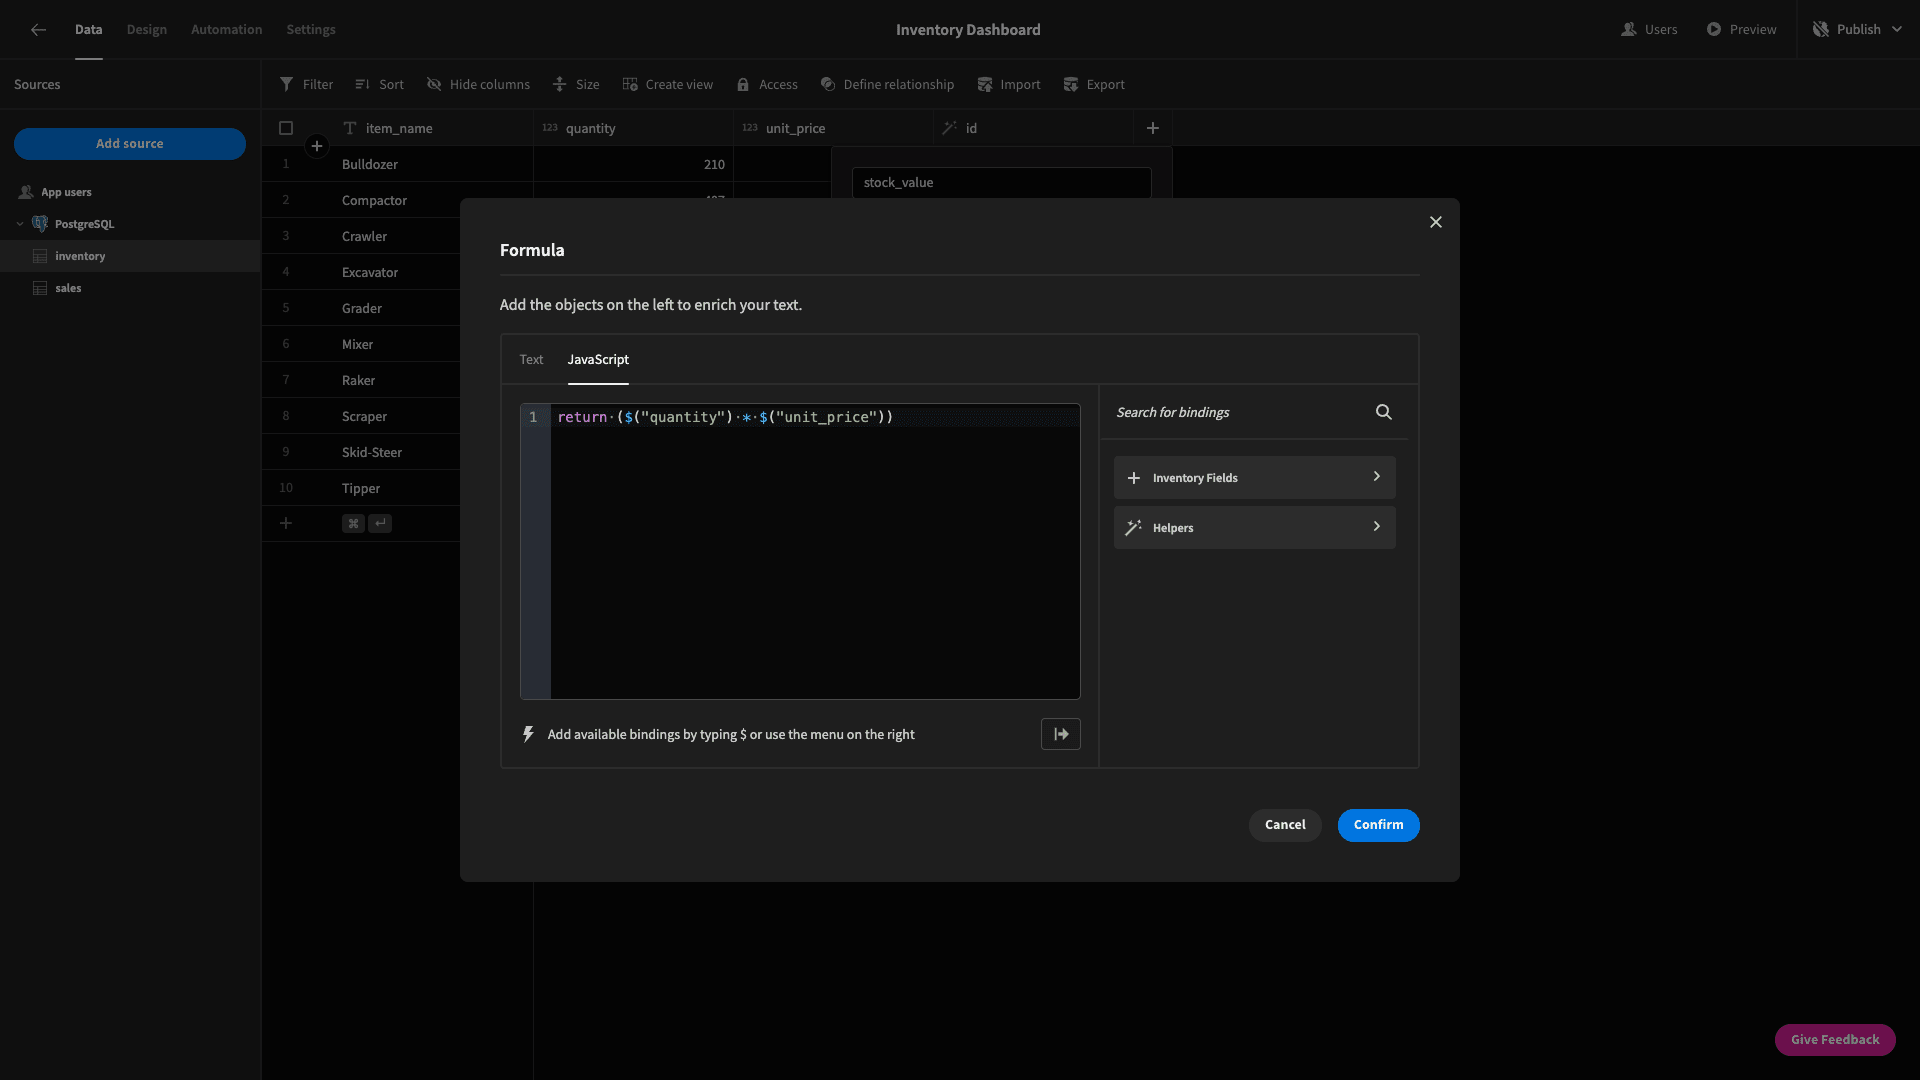The image size is (1920, 1080).
Task: Click the Import button
Action: coord(1009,85)
